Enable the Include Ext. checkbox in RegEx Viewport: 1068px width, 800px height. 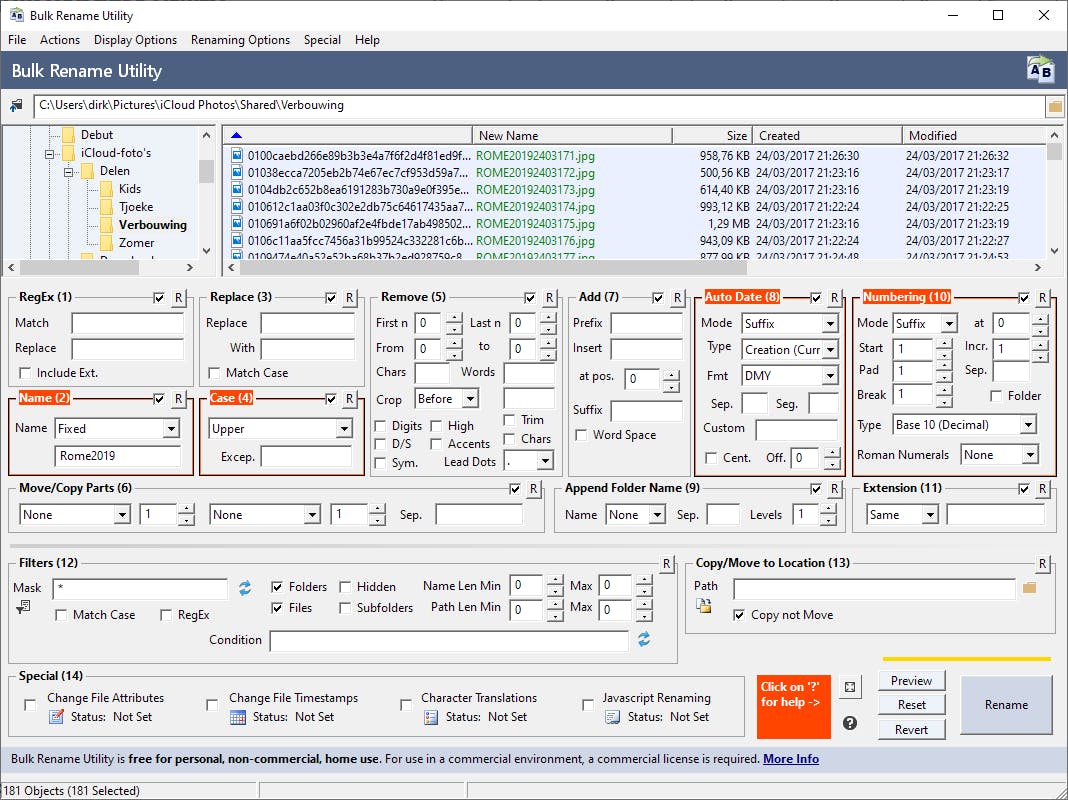point(26,373)
